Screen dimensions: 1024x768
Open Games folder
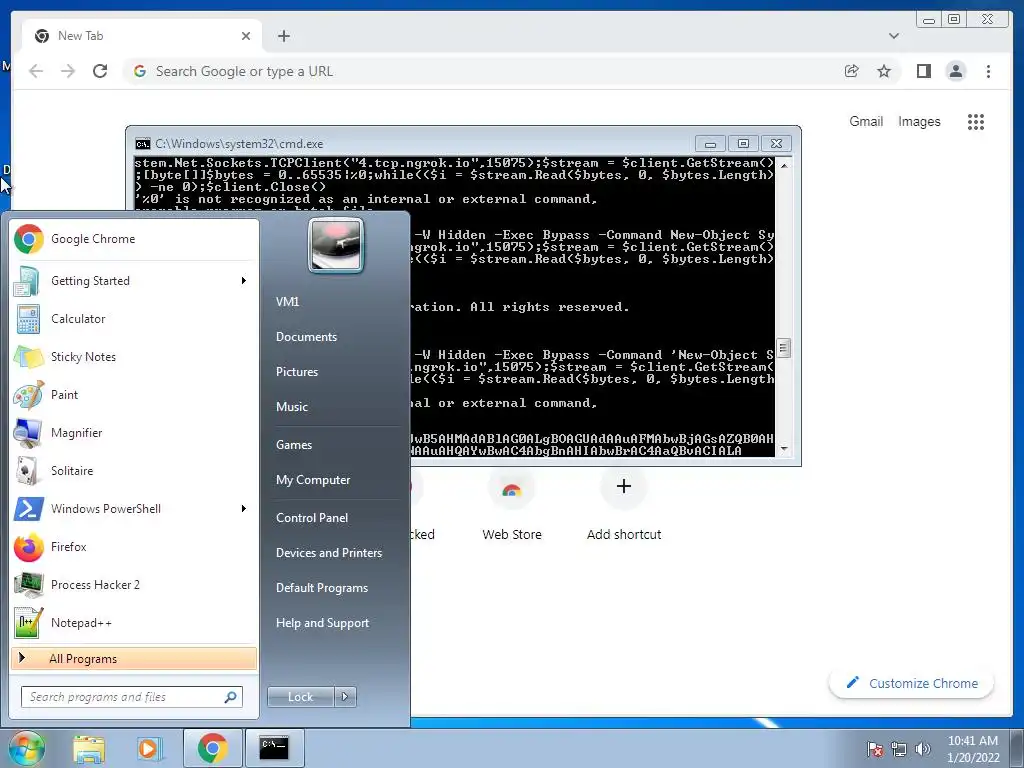pos(294,445)
